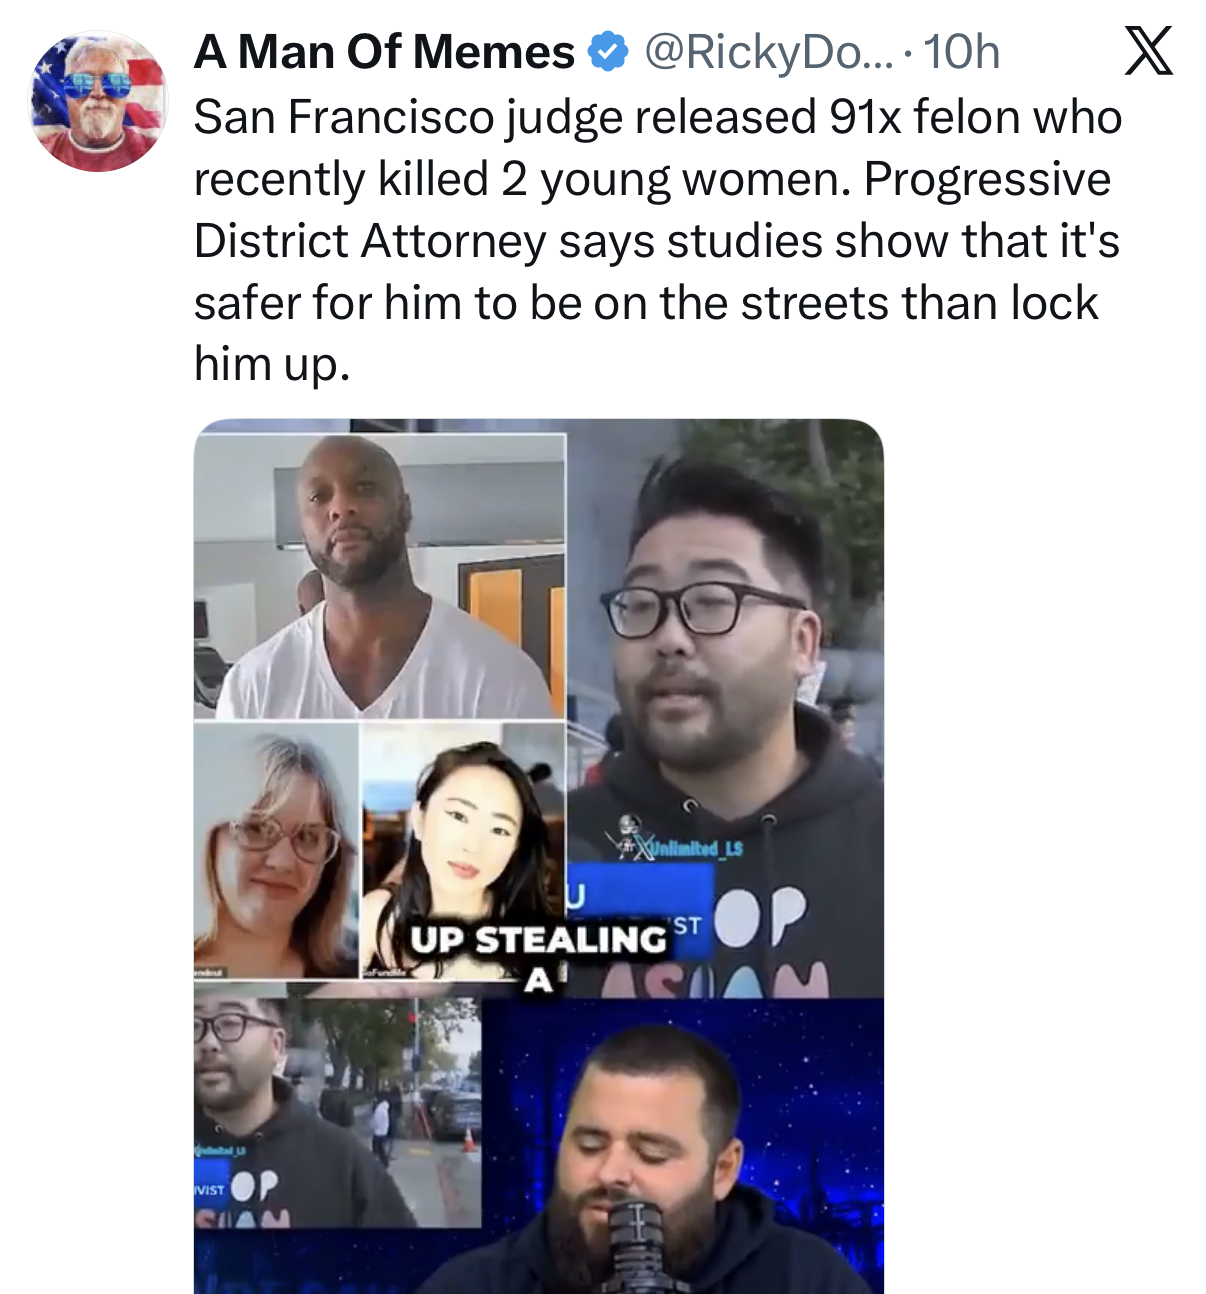Click the small inset street-scene video clip
The width and height of the screenshot is (1206, 1294).
click(337, 1112)
